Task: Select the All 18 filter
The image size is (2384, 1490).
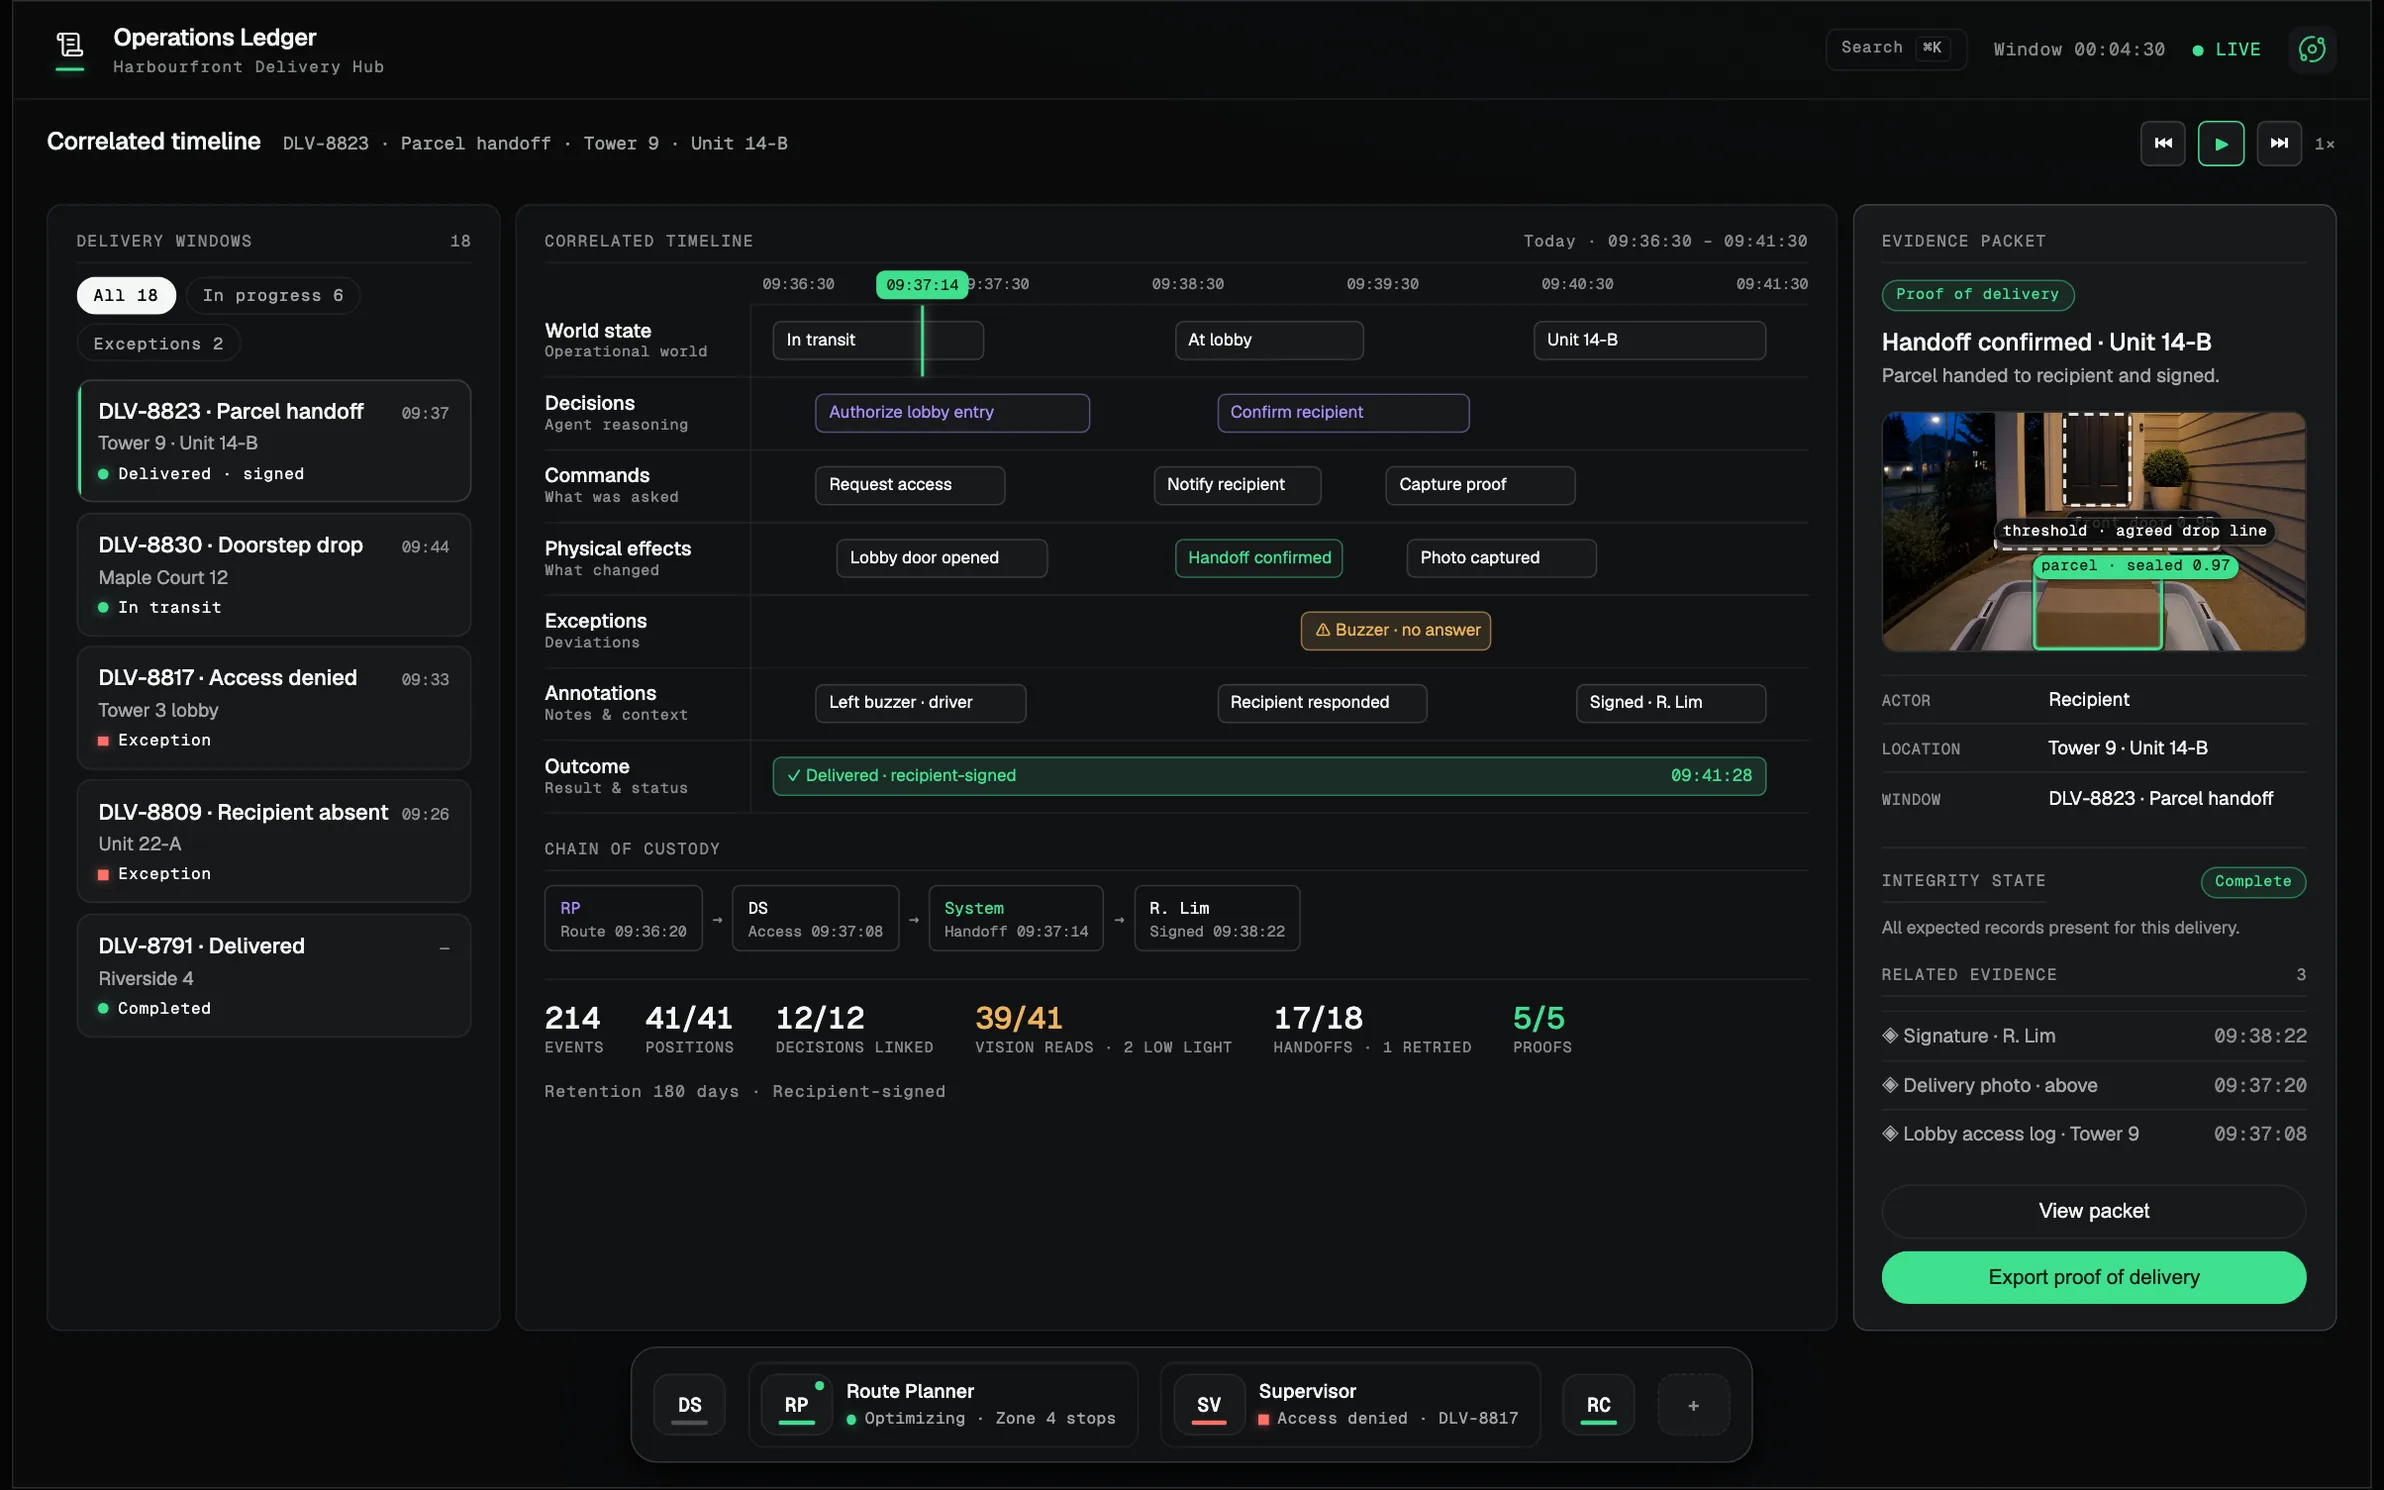Action: point(126,295)
